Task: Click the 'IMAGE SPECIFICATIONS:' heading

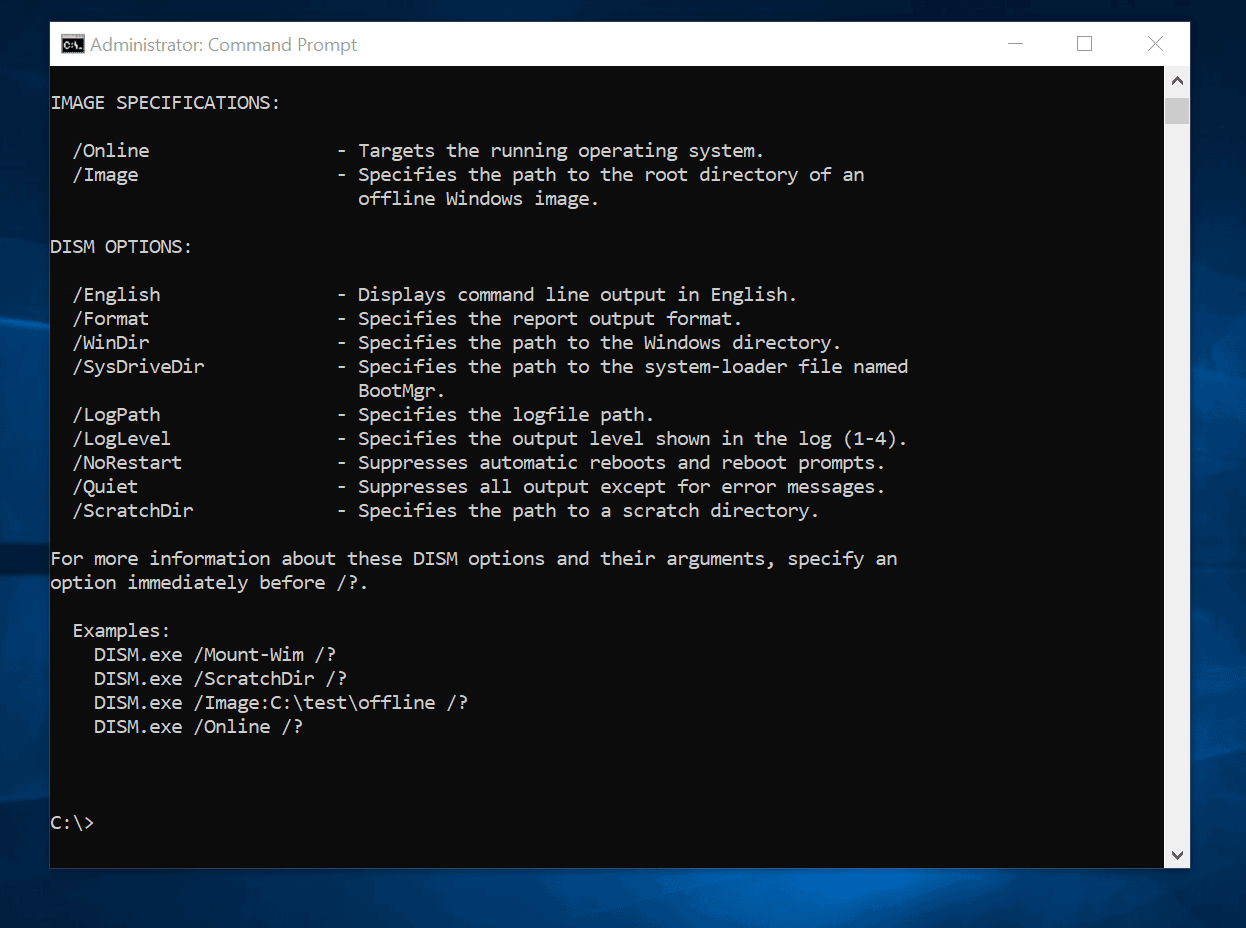Action: [x=166, y=103]
